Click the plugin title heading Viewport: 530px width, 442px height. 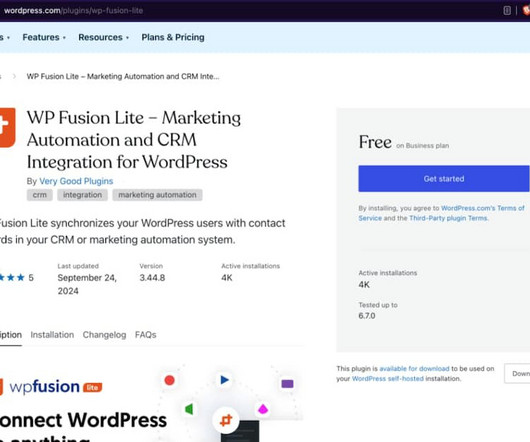click(x=134, y=140)
